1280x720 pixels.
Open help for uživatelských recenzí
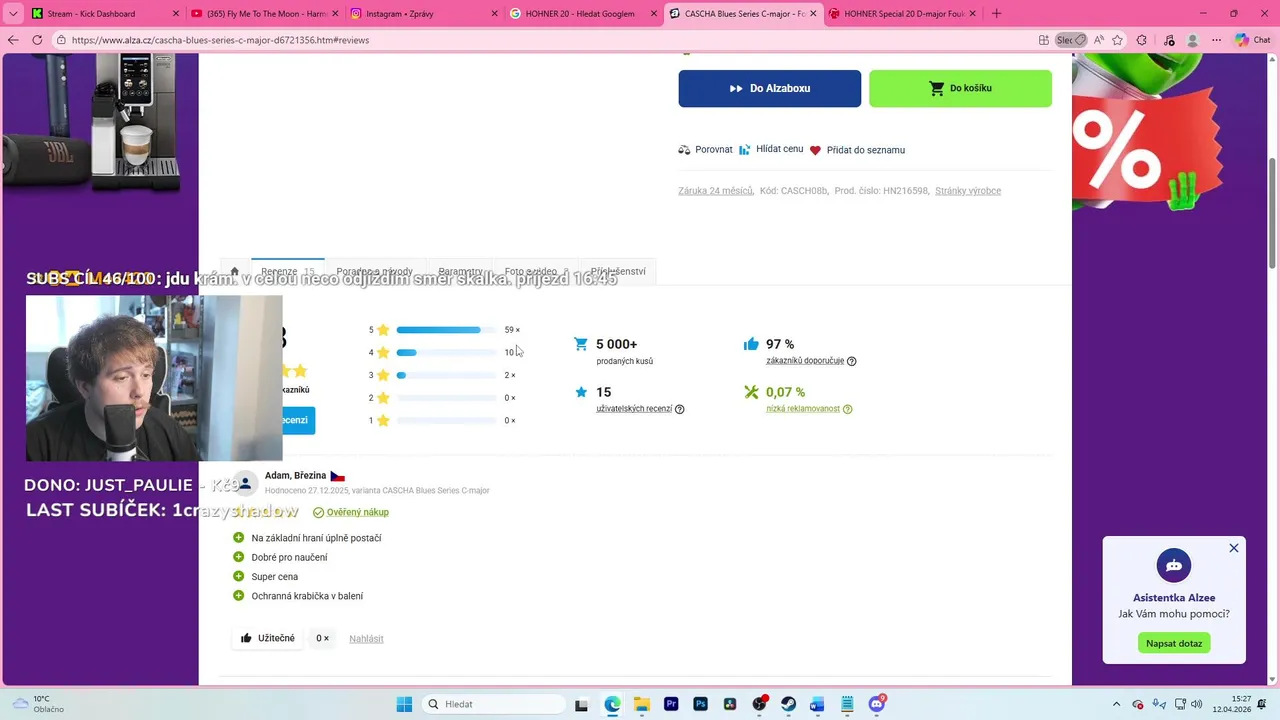coord(680,409)
